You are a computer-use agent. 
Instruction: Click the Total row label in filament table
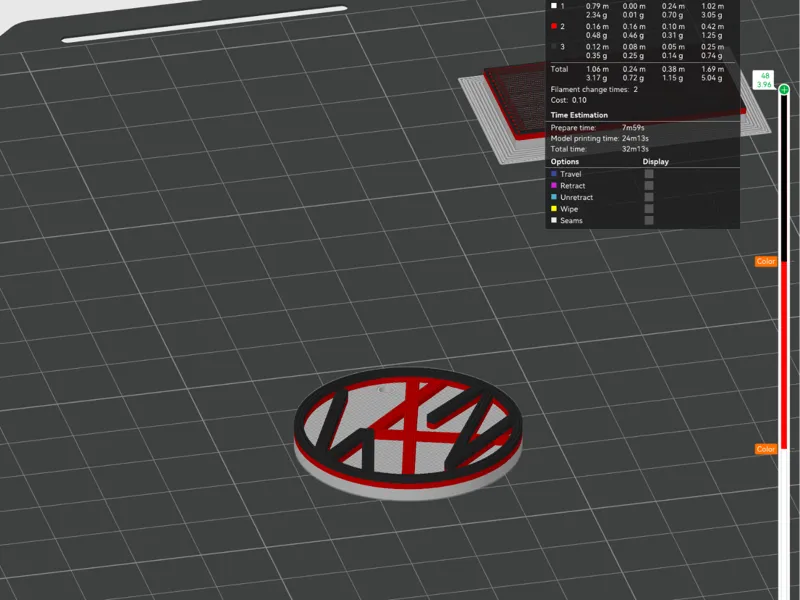tap(559, 69)
